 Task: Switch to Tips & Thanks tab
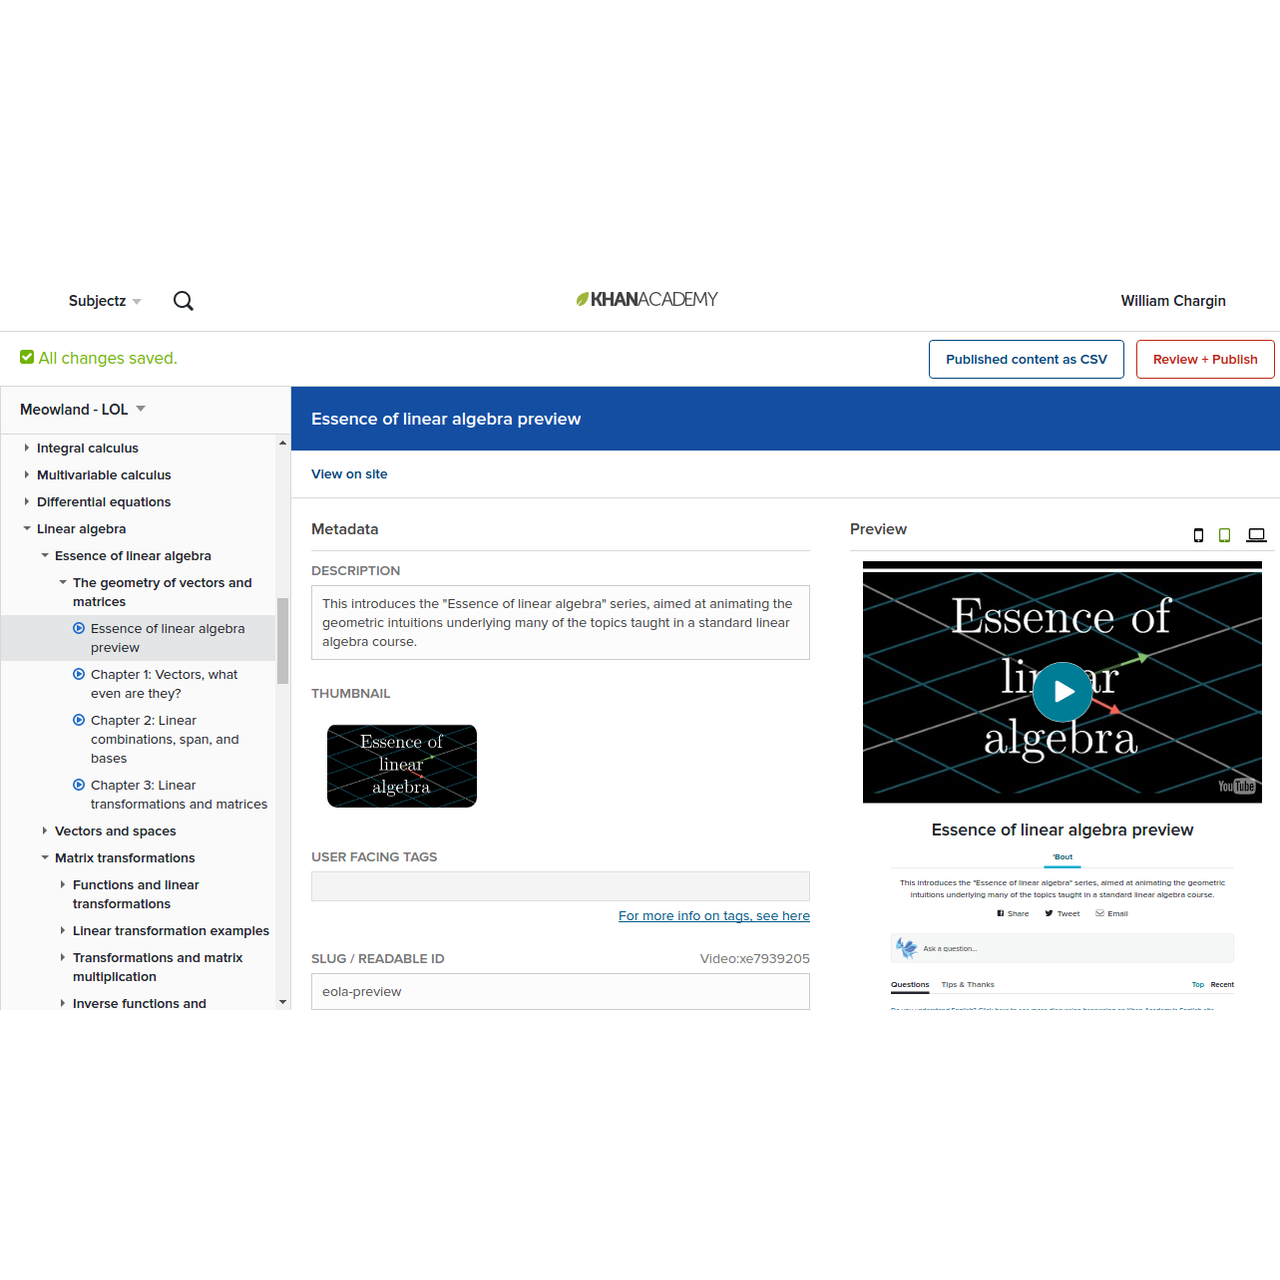pyautogui.click(x=967, y=984)
